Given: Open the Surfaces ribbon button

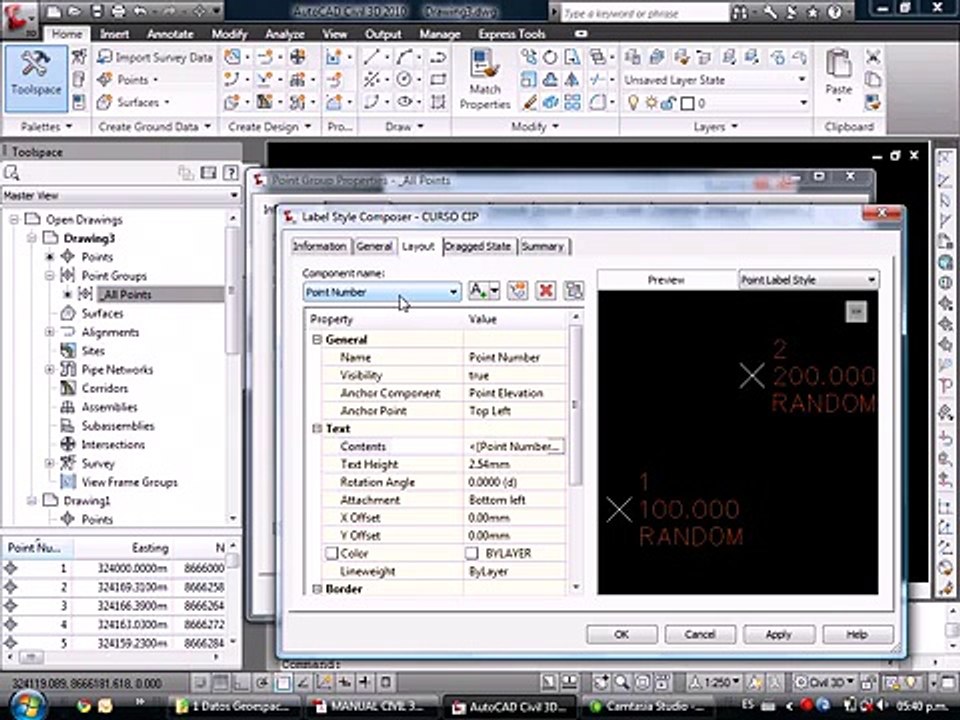Looking at the screenshot, I should click(x=132, y=102).
